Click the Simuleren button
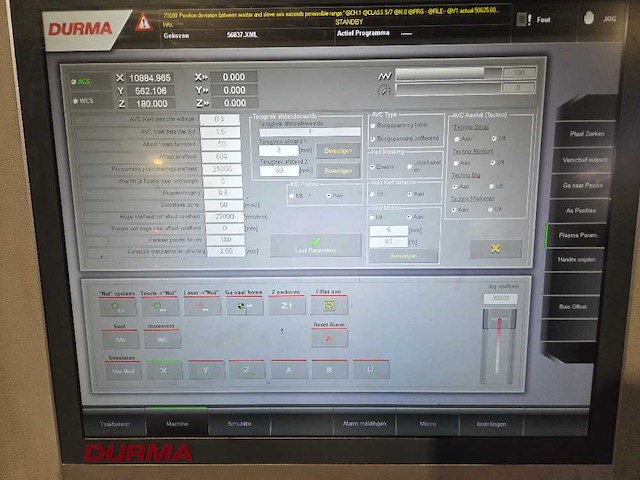 click(123, 371)
